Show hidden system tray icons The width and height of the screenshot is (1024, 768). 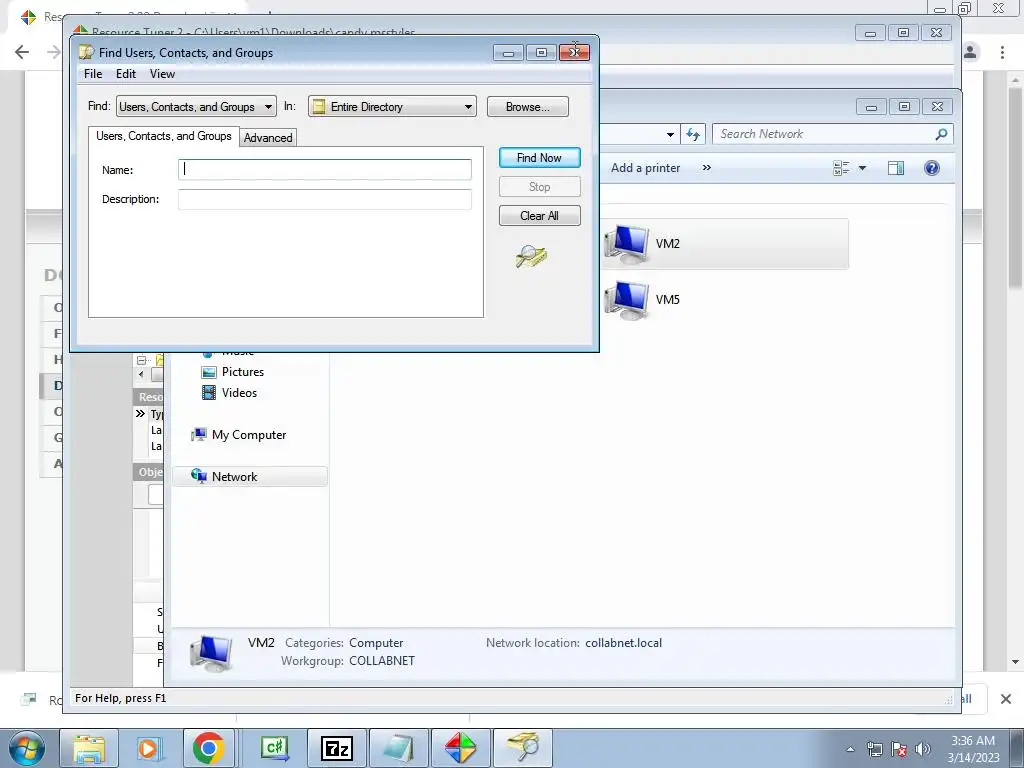(x=850, y=750)
